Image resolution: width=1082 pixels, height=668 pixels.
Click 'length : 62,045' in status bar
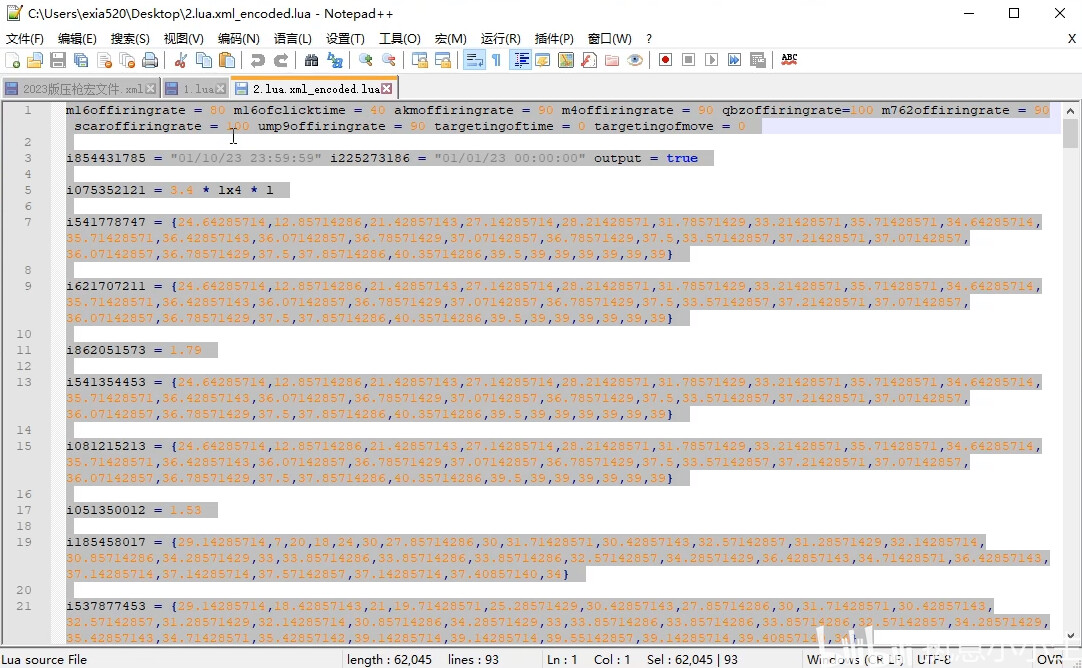389,660
